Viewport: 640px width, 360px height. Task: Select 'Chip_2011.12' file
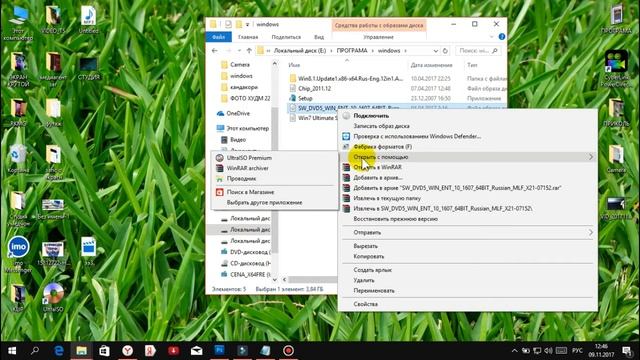click(314, 89)
